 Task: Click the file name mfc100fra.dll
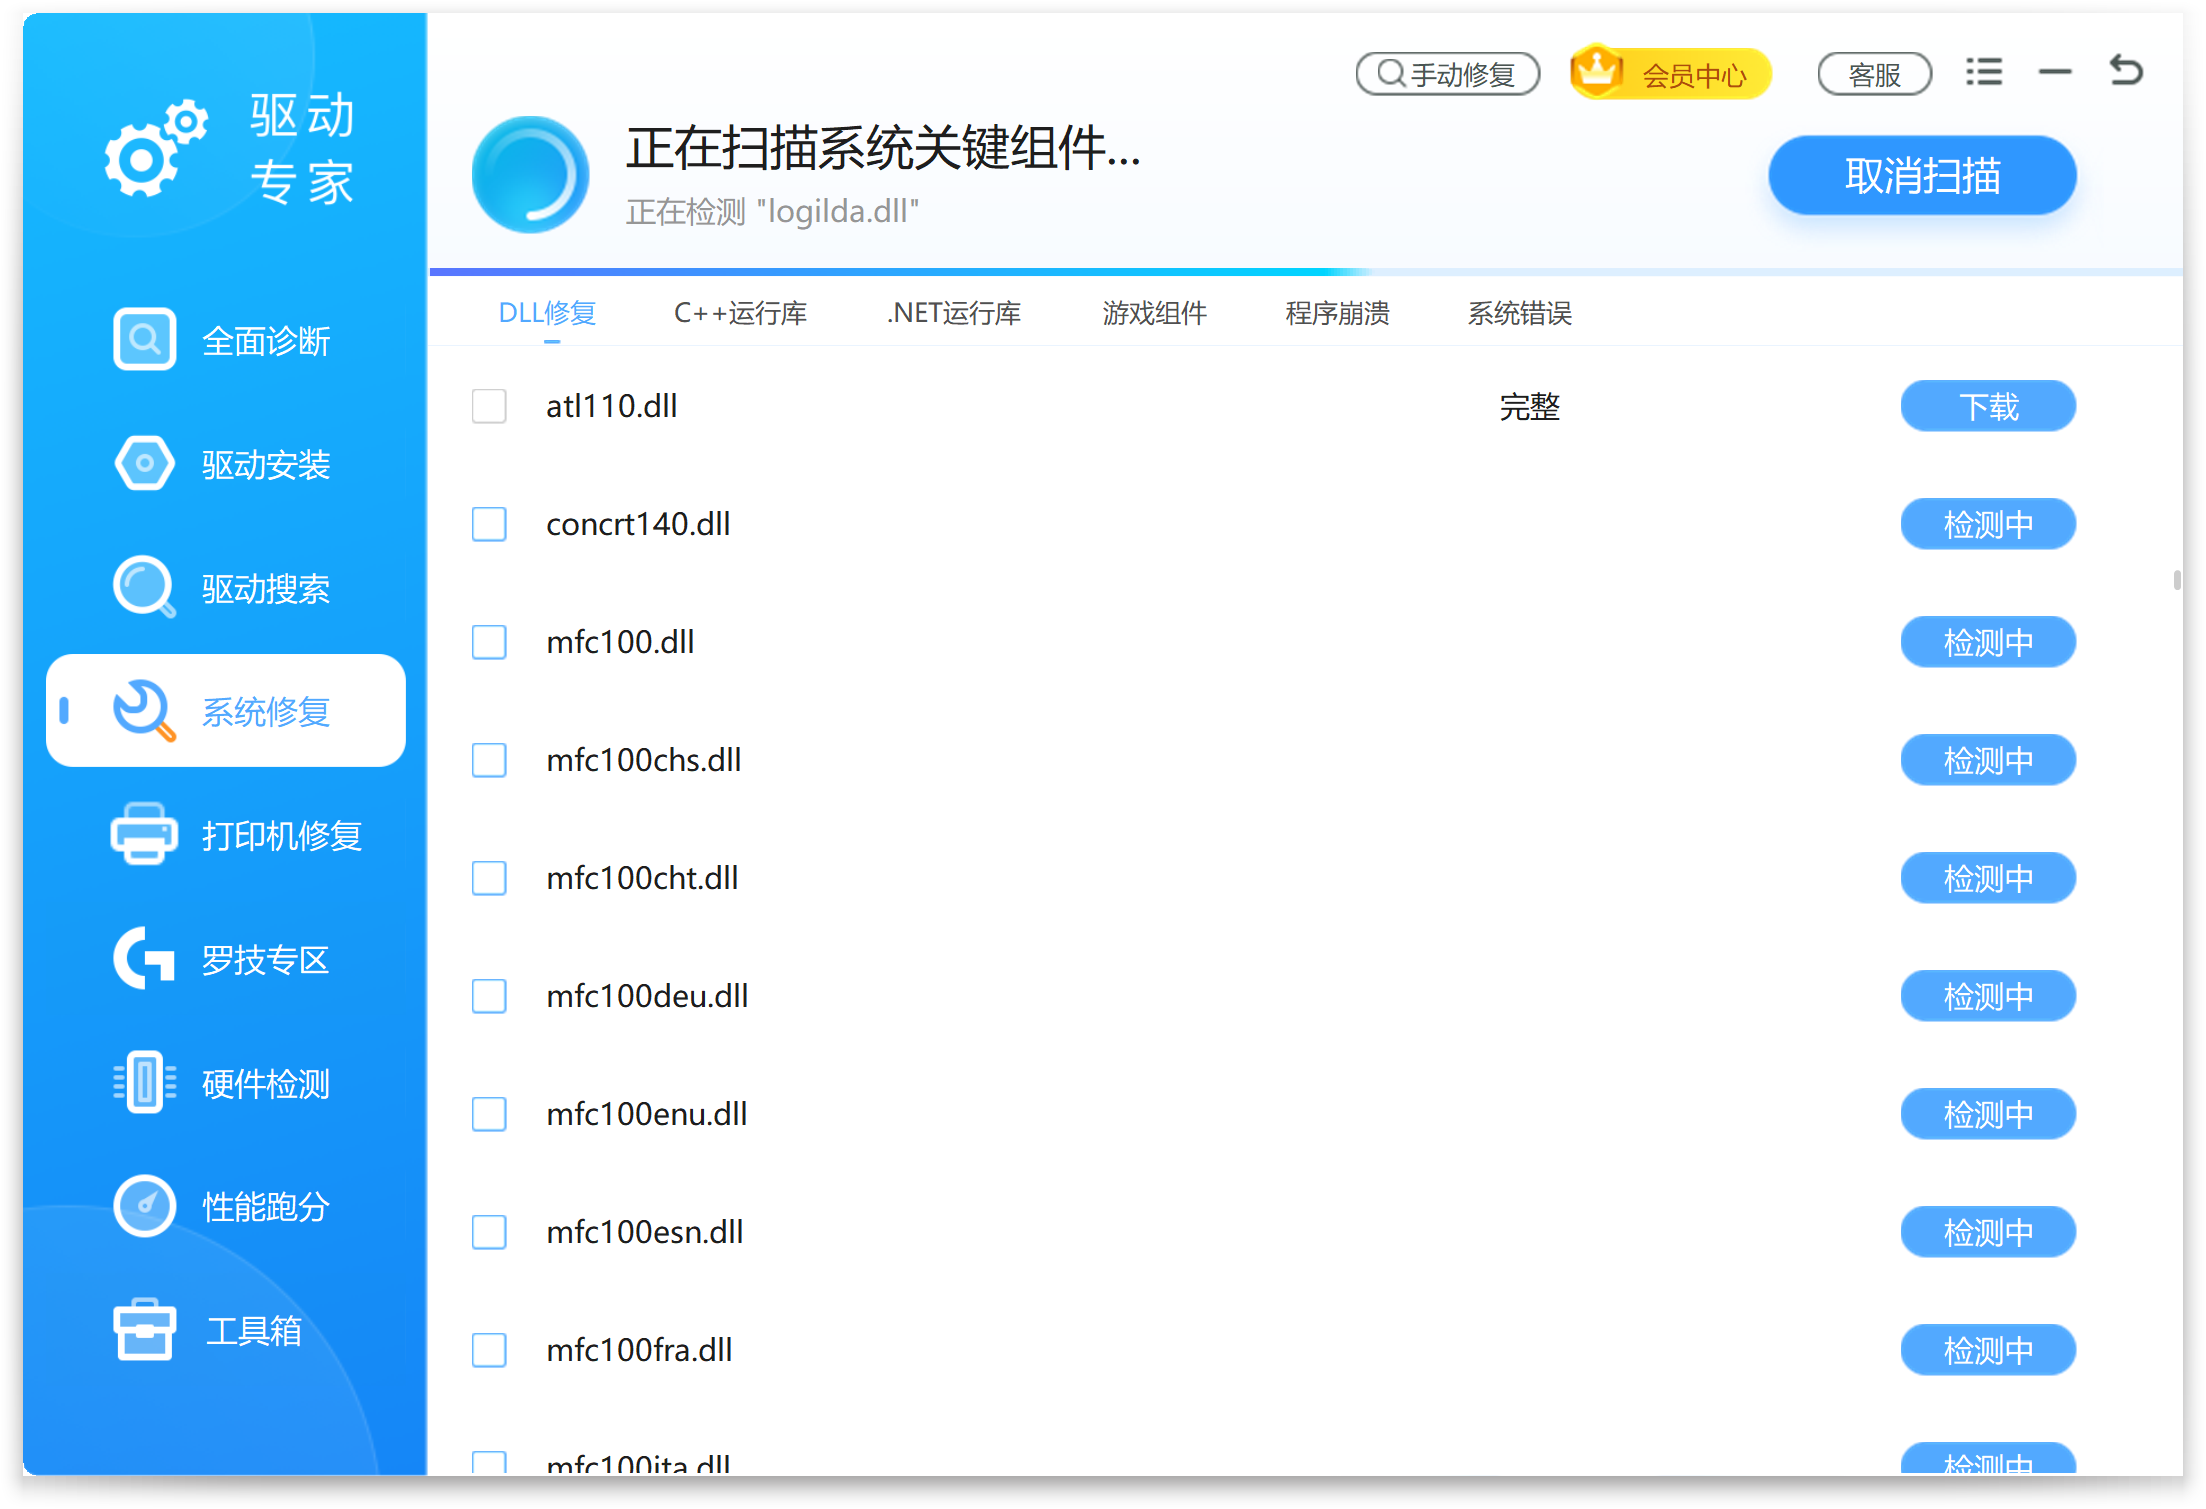click(x=639, y=1350)
